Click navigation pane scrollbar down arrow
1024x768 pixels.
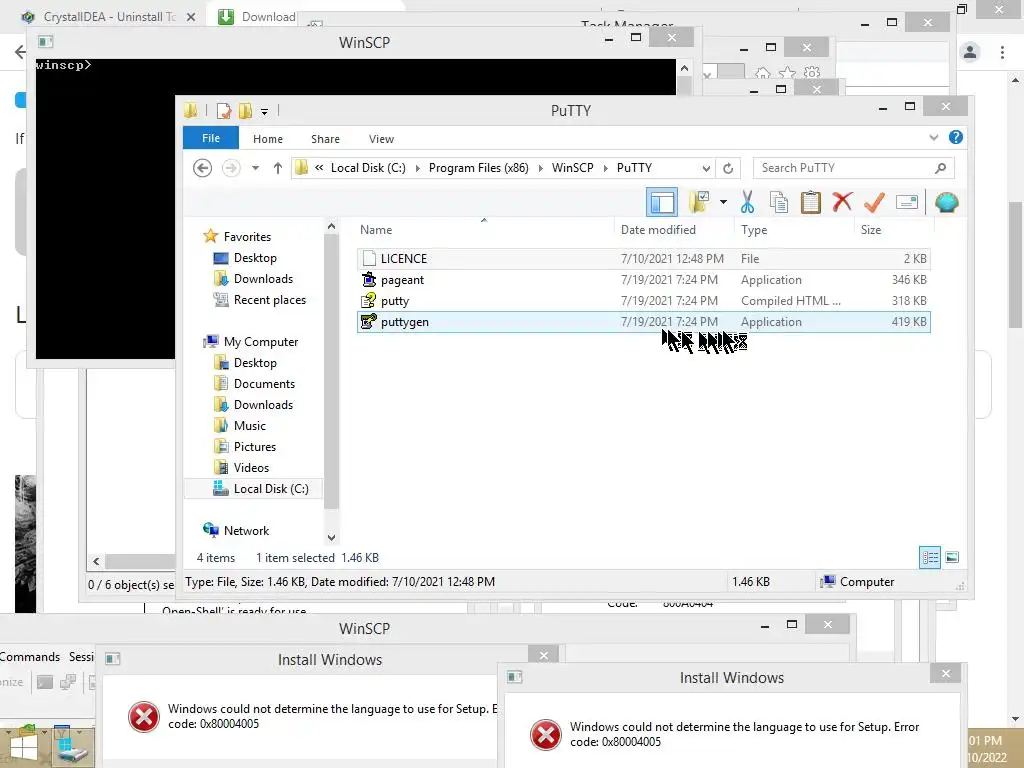pyautogui.click(x=331, y=537)
